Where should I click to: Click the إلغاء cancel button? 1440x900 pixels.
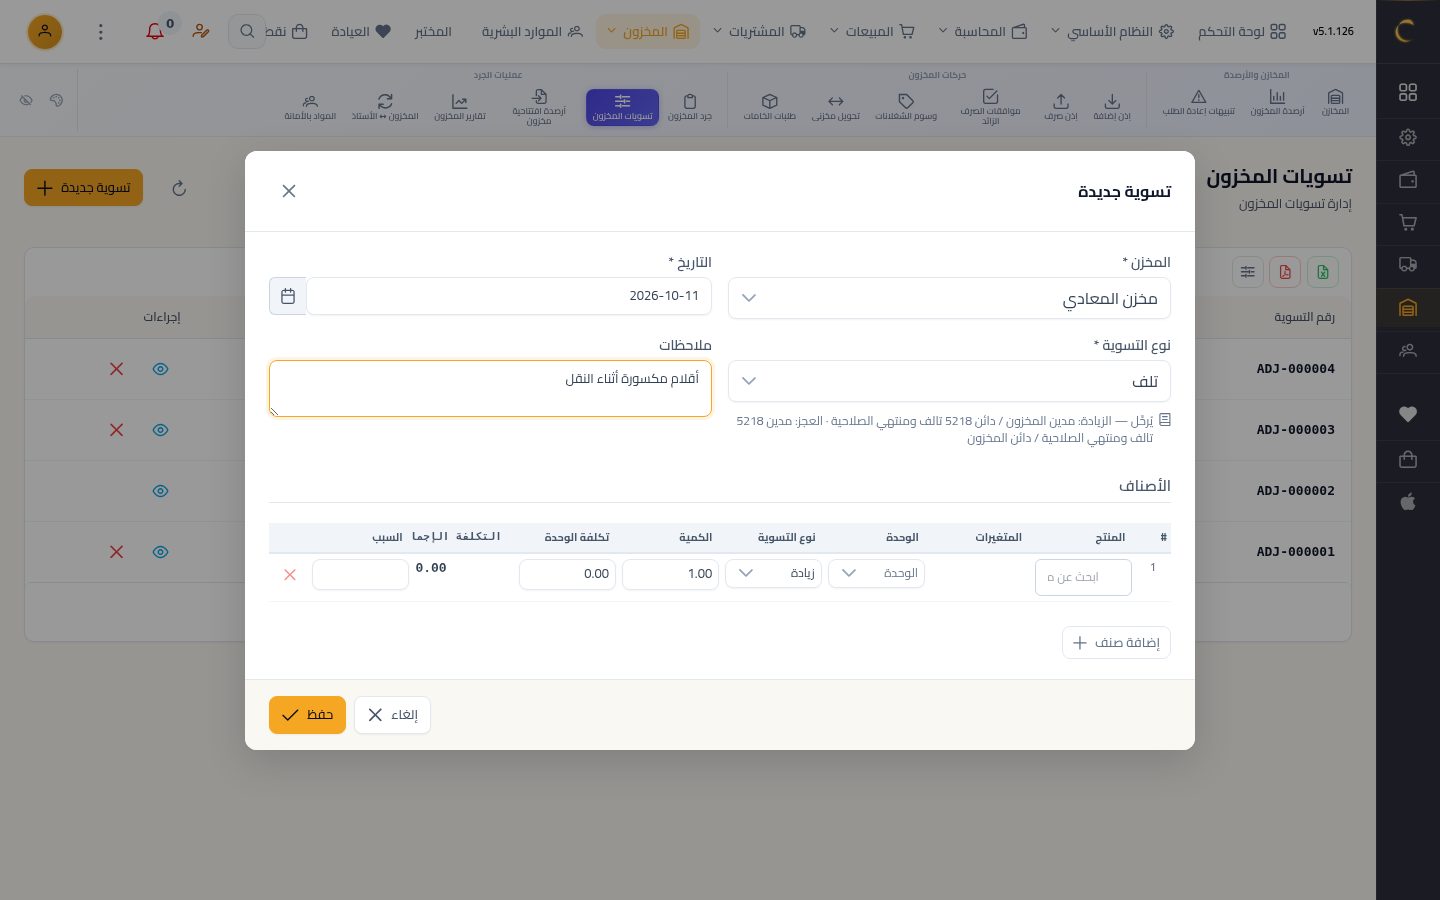coord(392,715)
